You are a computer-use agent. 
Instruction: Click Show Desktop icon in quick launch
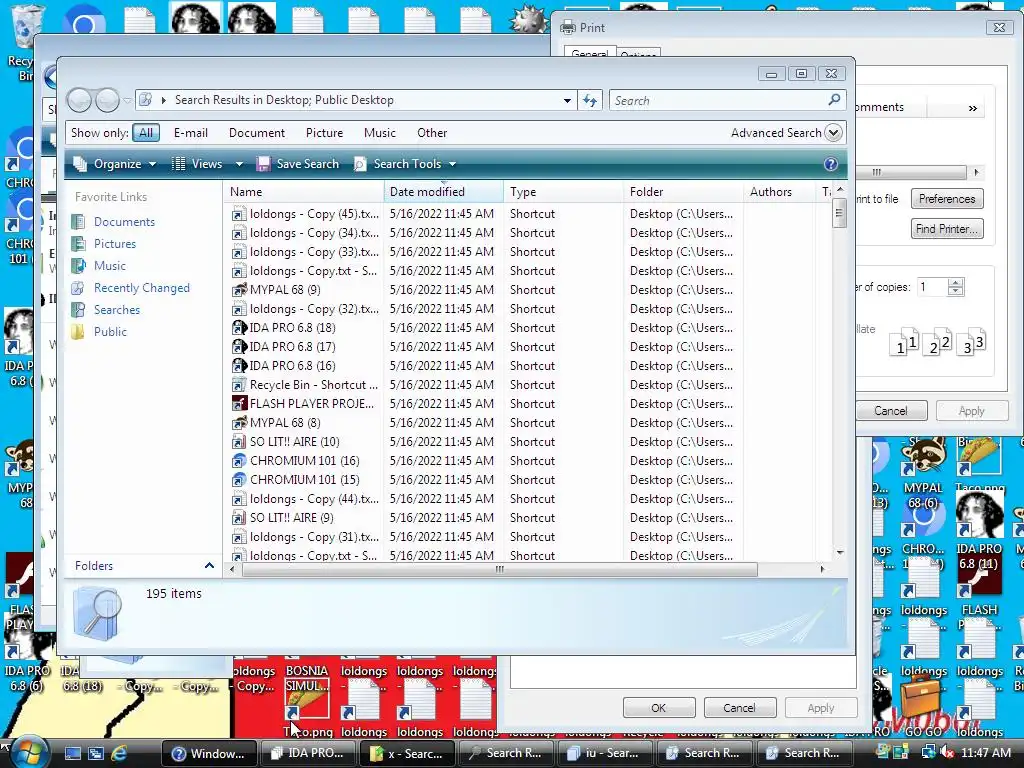point(72,753)
